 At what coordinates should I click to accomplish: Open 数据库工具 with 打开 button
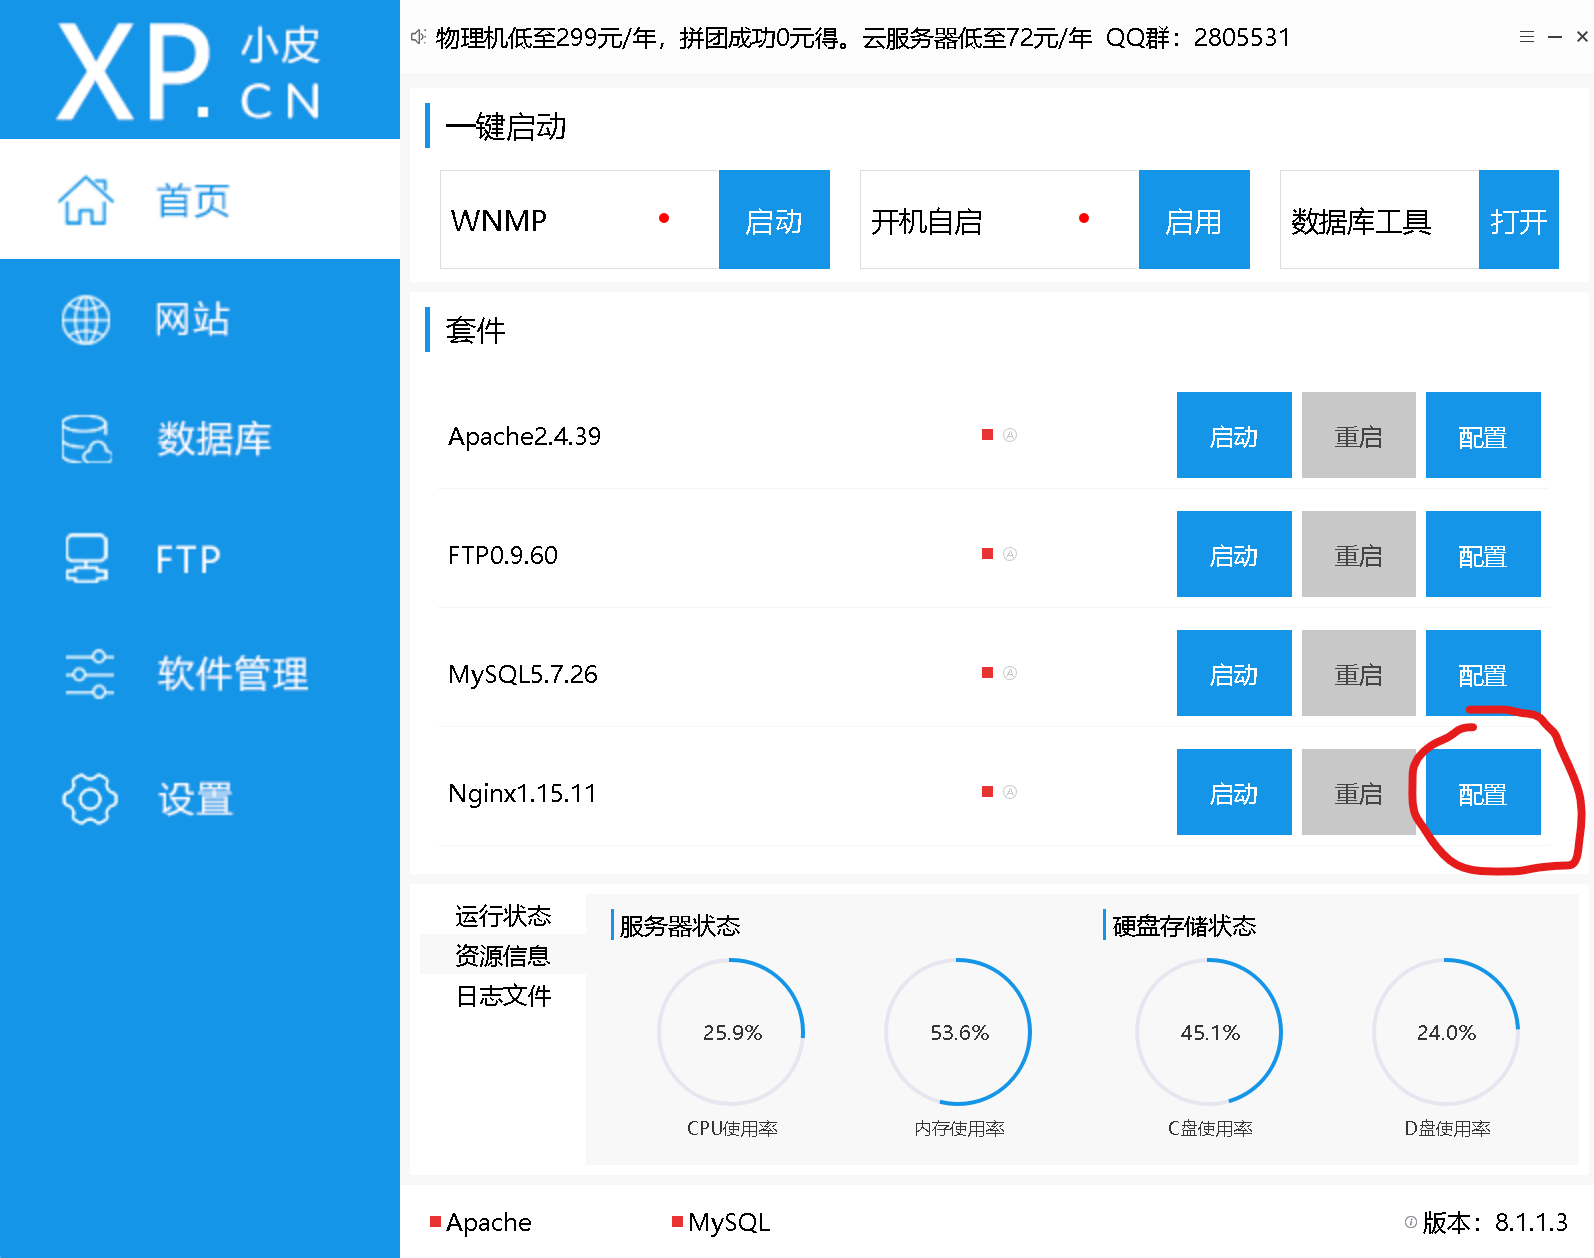click(1518, 220)
